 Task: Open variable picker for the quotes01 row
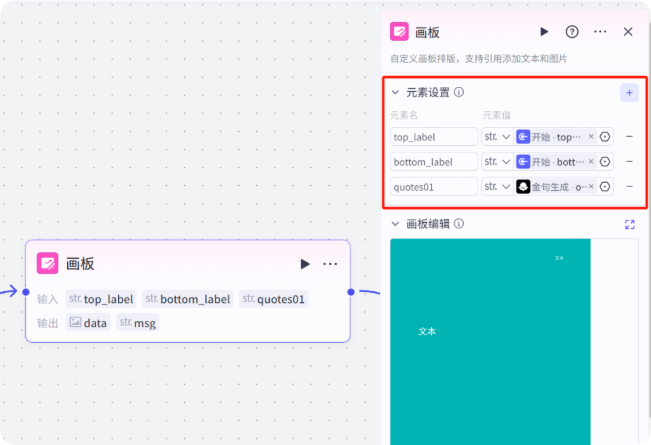605,187
